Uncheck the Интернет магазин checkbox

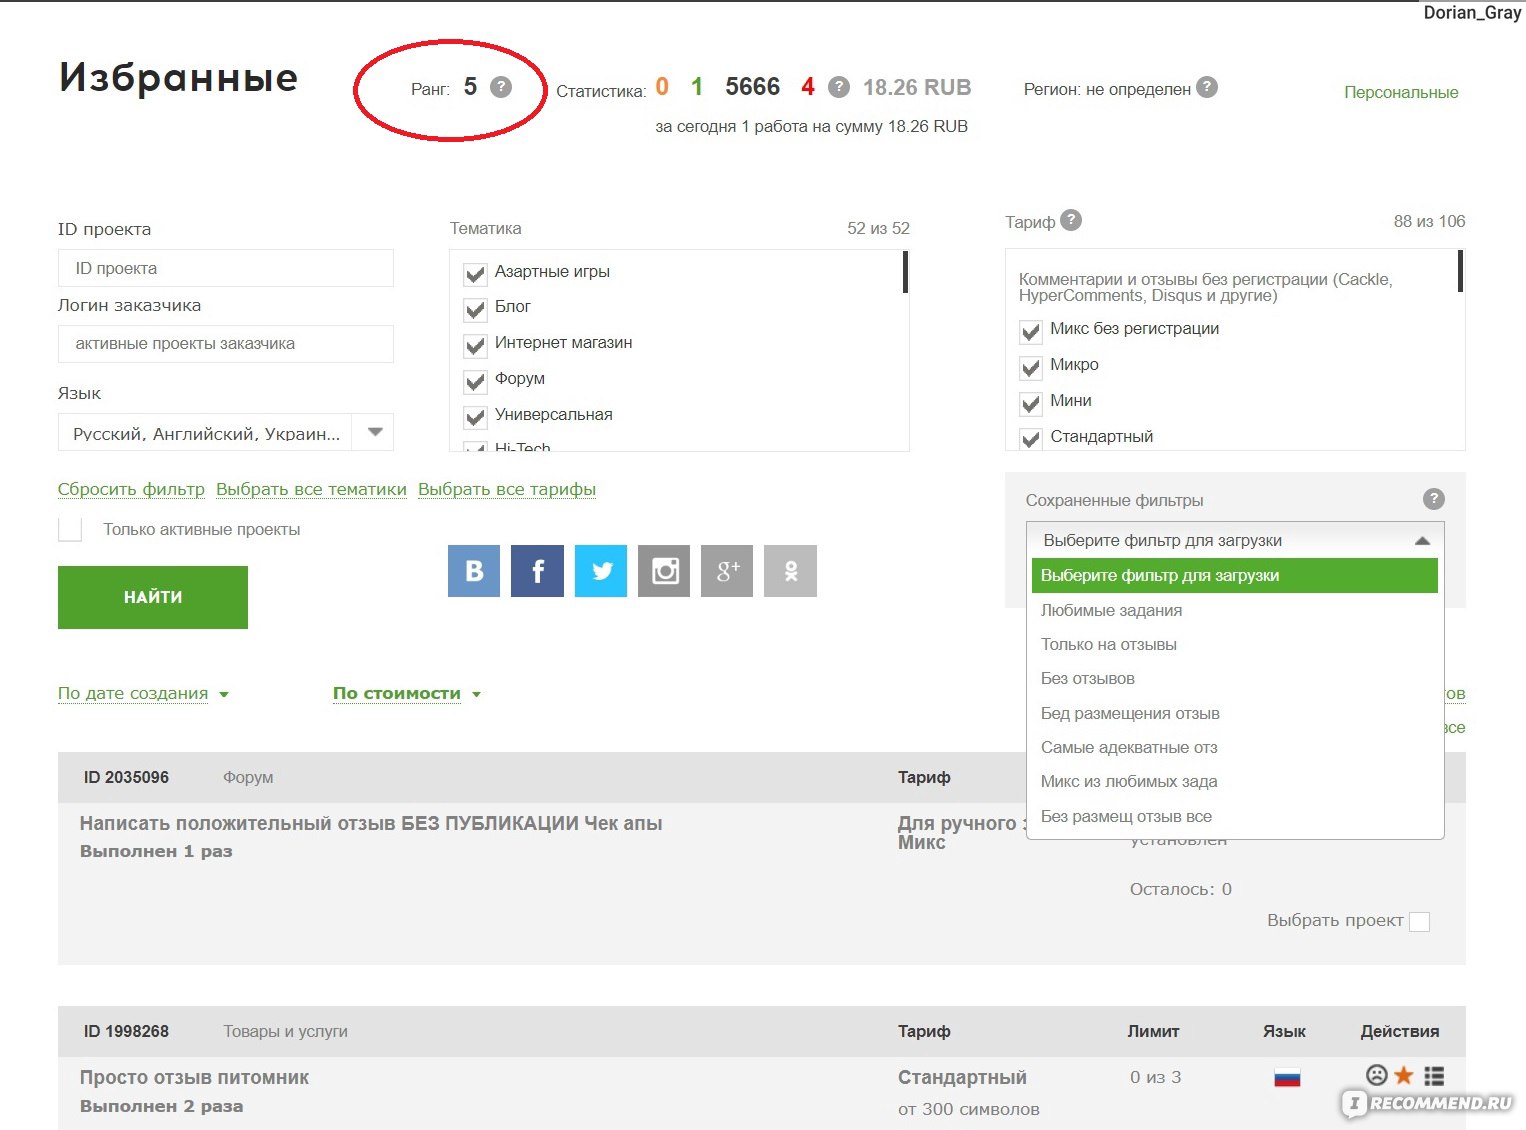point(475,345)
